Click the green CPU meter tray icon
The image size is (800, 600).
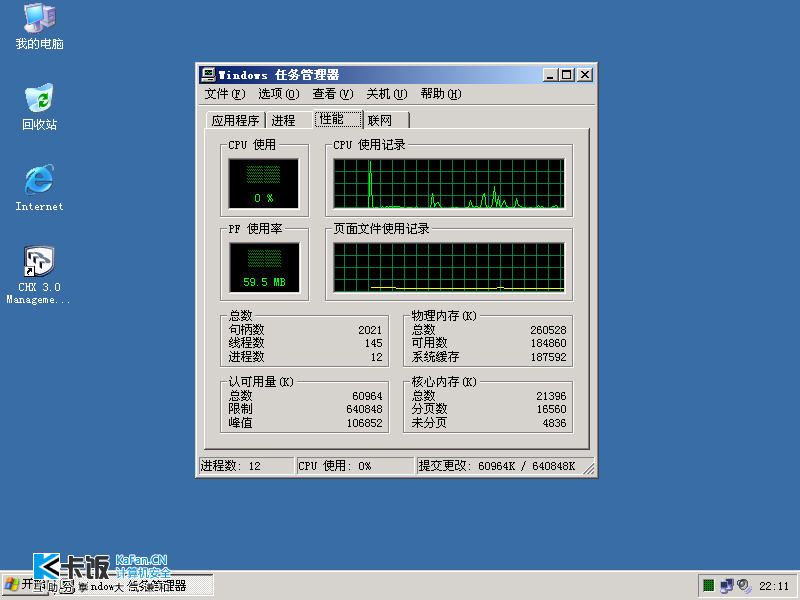709,586
